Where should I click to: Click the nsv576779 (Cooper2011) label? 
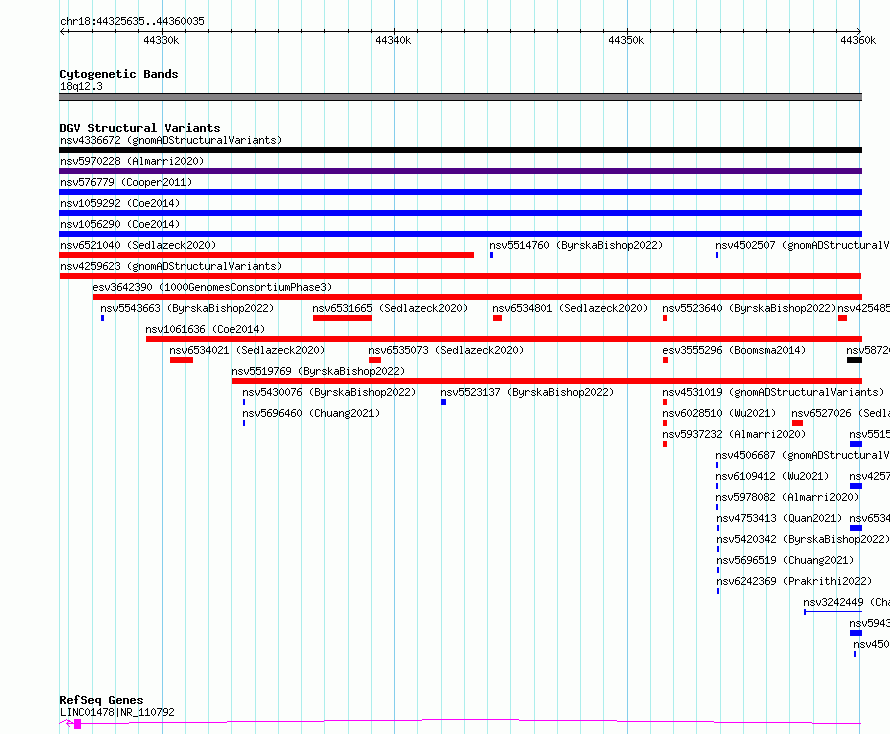click(x=126, y=182)
